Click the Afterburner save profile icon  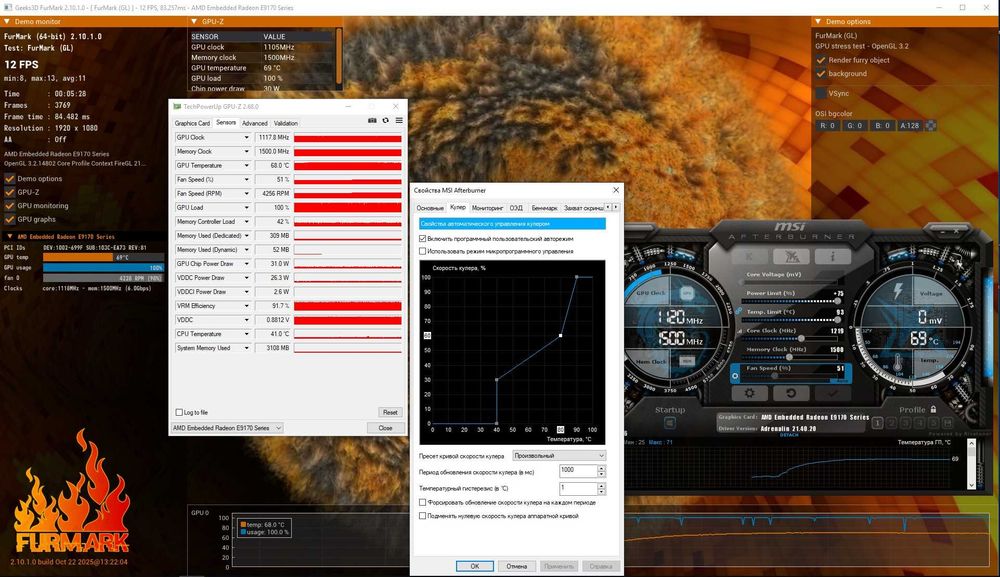948,423
